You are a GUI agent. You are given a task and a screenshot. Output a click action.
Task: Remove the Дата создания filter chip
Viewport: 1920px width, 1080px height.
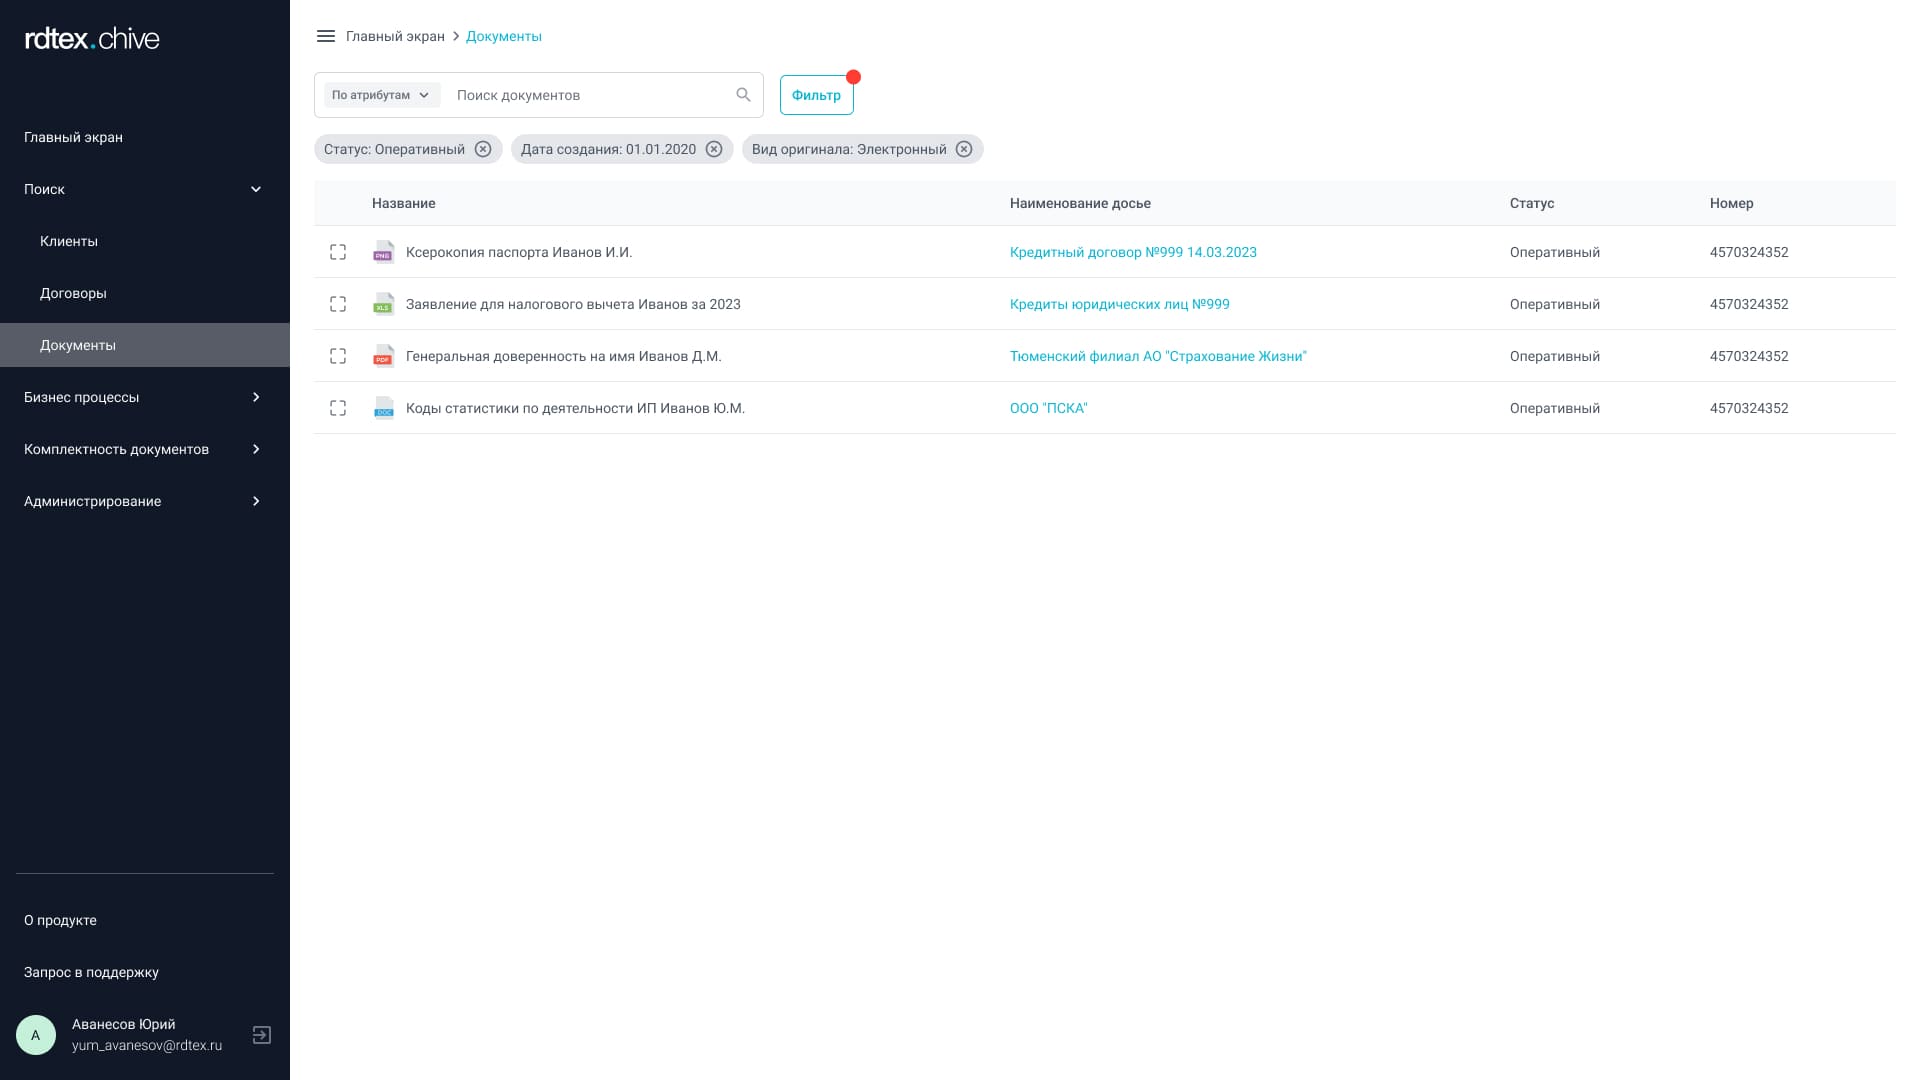[714, 149]
